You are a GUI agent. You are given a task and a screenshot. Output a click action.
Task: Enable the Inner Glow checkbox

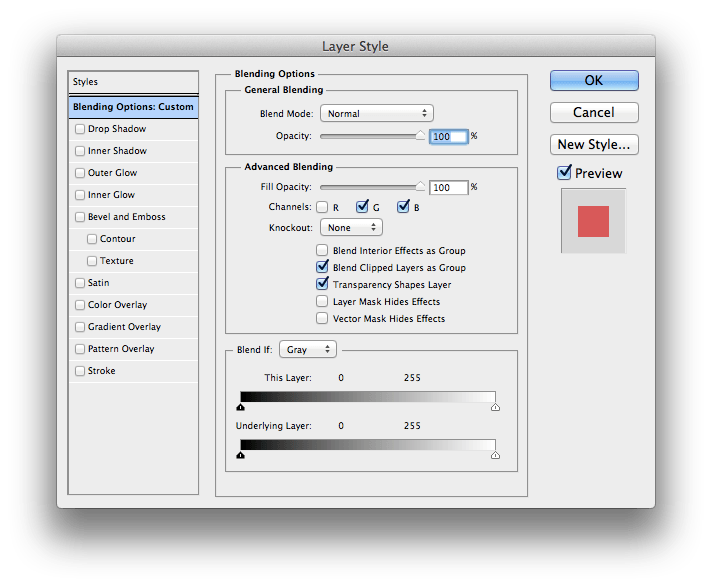(80, 195)
